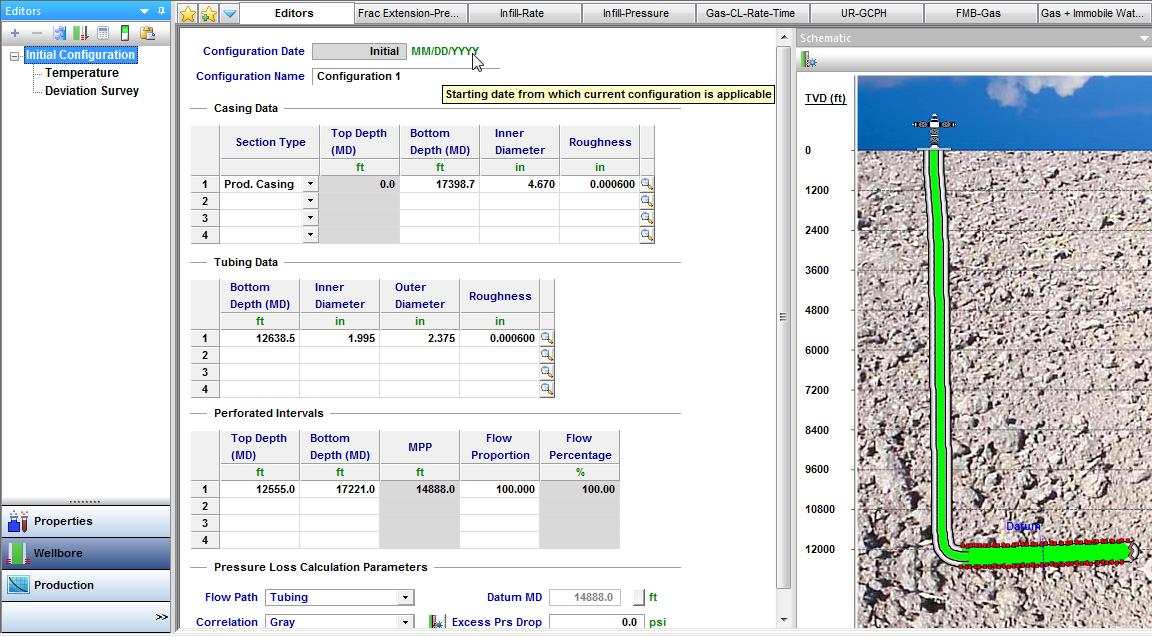Click the add-favorite star with plus icon
The image size is (1152, 637).
tap(208, 14)
